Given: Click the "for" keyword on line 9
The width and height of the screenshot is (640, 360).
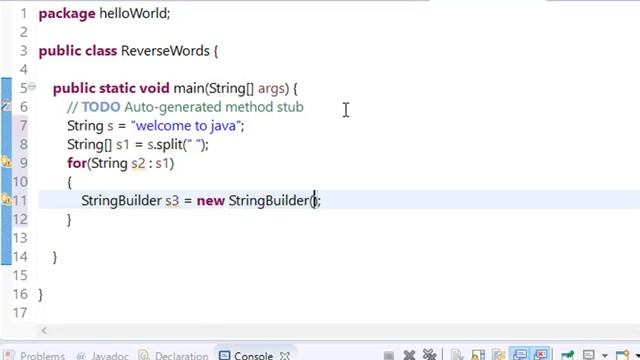Looking at the screenshot, I should [77, 163].
